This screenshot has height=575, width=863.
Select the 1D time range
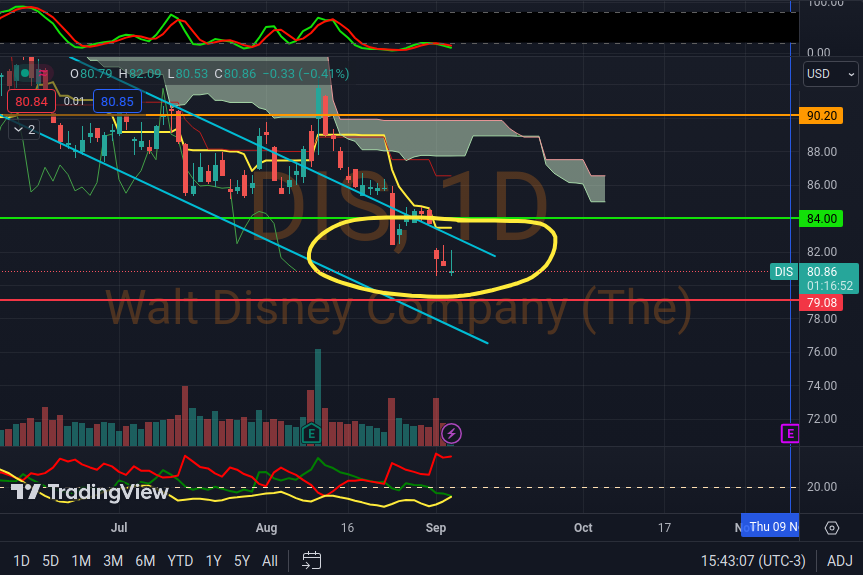(21, 561)
